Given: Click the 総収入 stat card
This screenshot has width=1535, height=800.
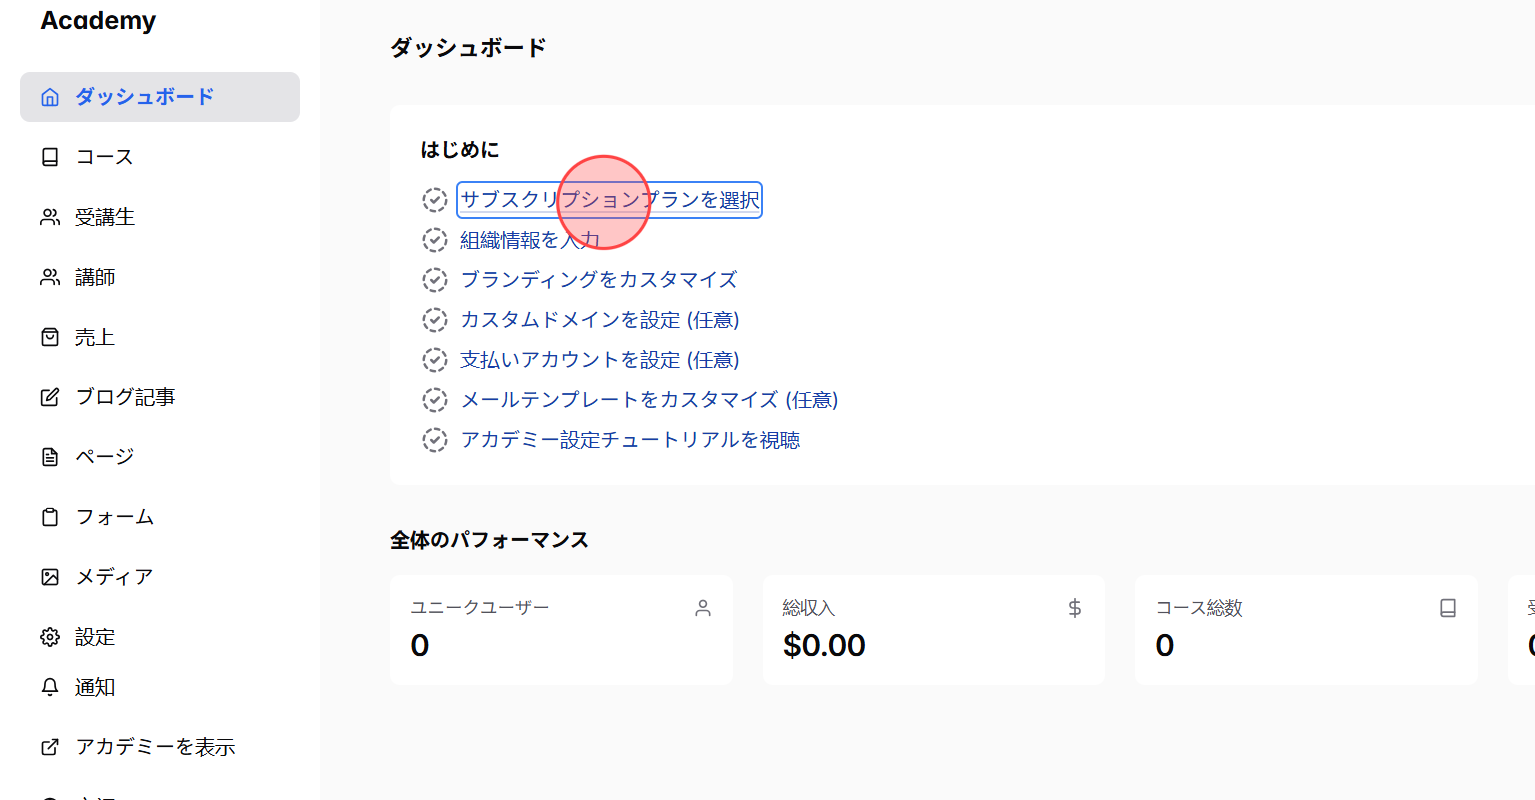Looking at the screenshot, I should (933, 629).
